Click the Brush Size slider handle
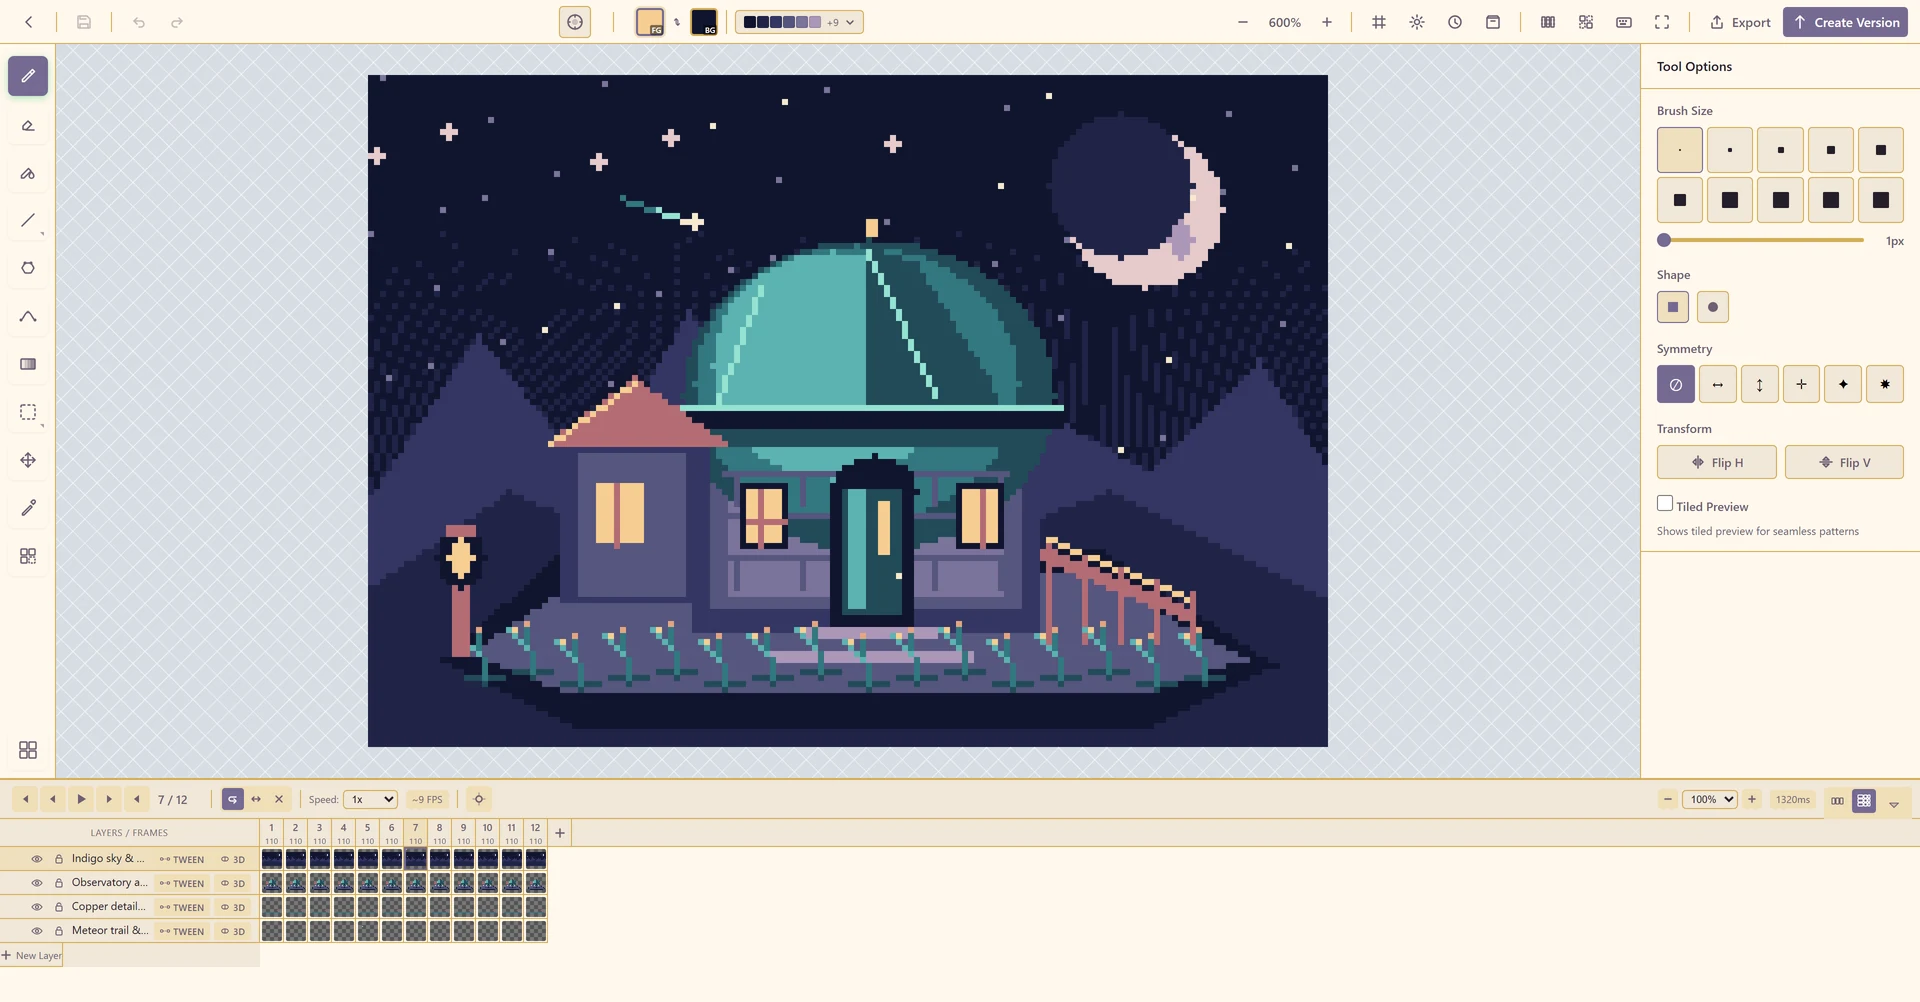 tap(1664, 240)
